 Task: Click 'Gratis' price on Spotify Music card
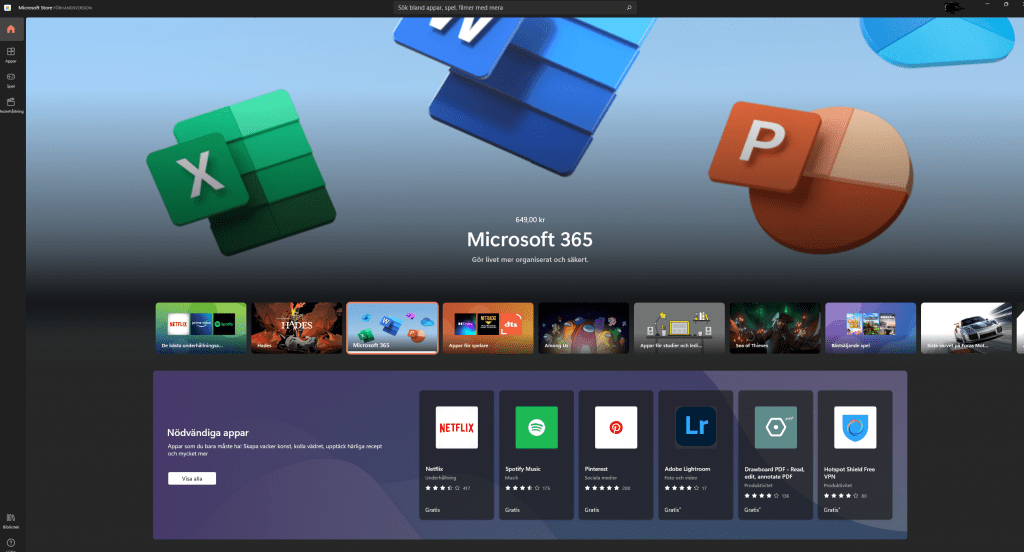[513, 510]
